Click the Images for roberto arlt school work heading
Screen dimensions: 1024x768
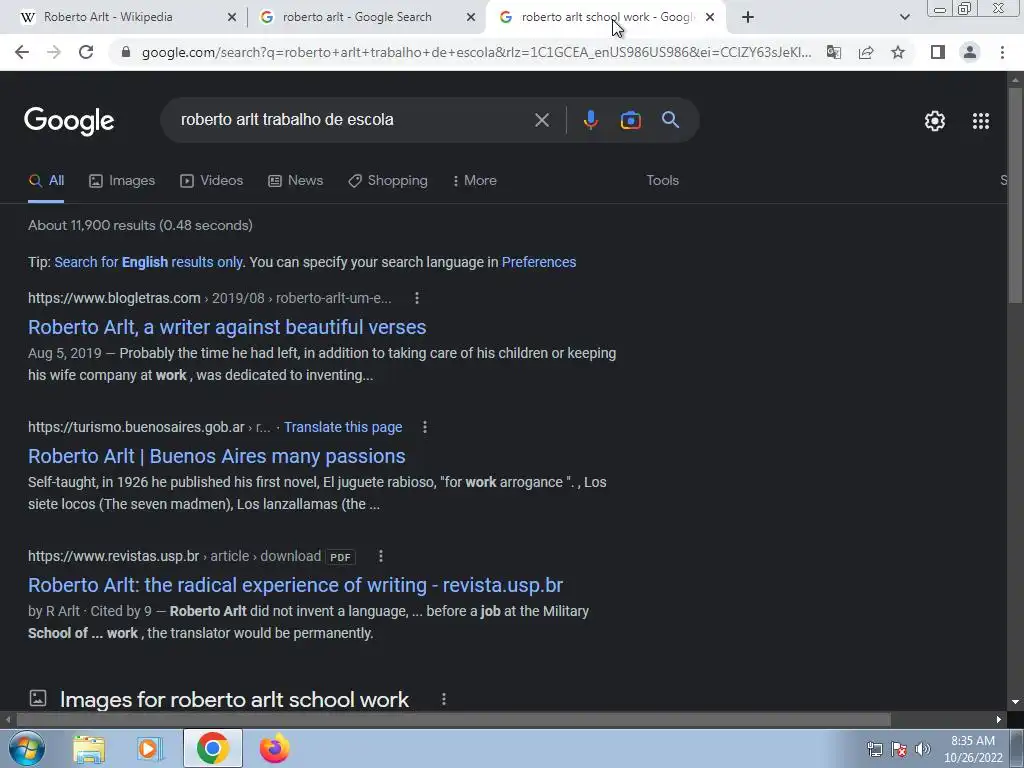pos(234,699)
